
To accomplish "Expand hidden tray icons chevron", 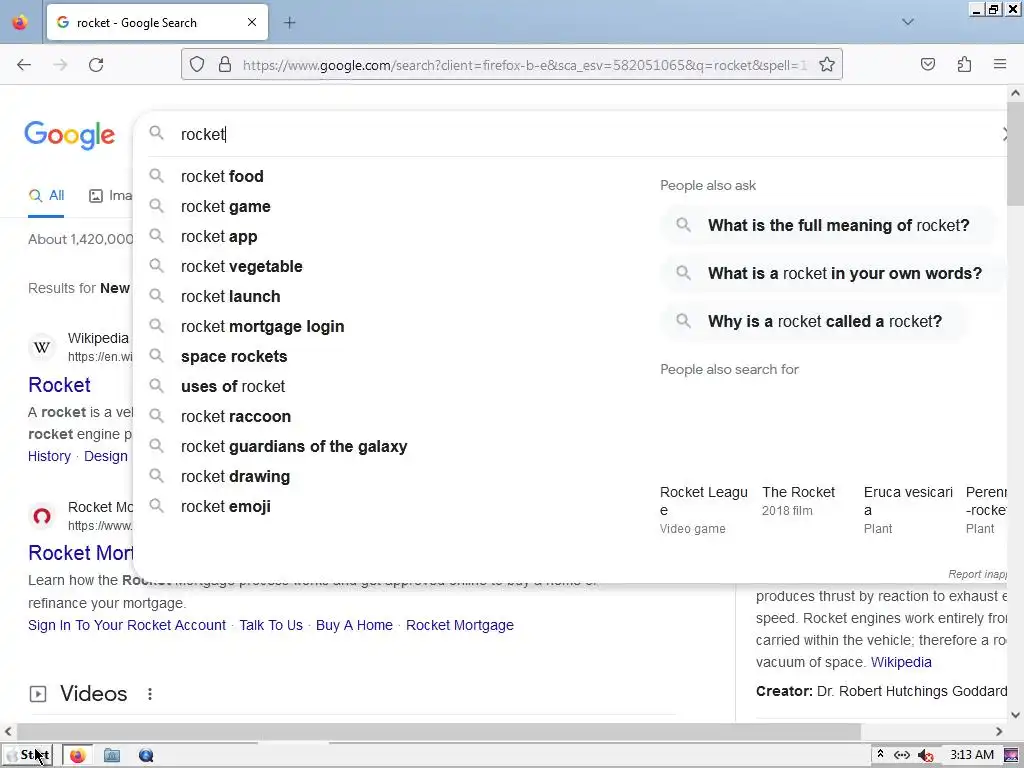I will tap(880, 754).
